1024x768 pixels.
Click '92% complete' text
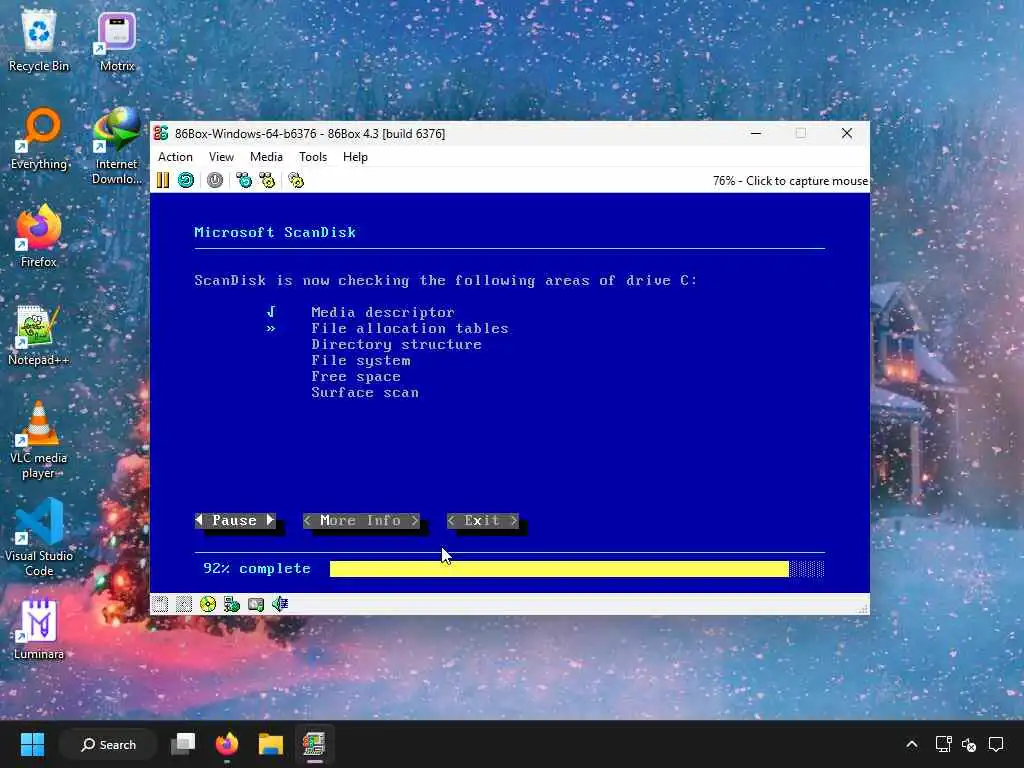point(257,569)
